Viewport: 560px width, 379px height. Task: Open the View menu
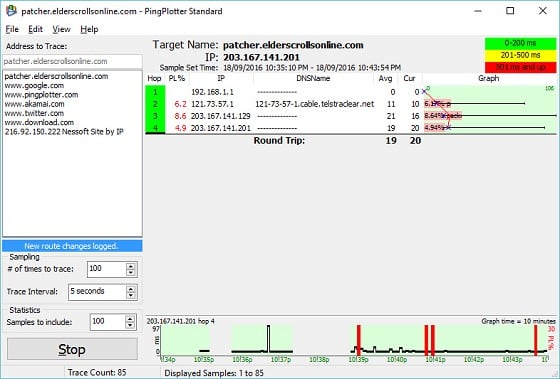pos(61,29)
